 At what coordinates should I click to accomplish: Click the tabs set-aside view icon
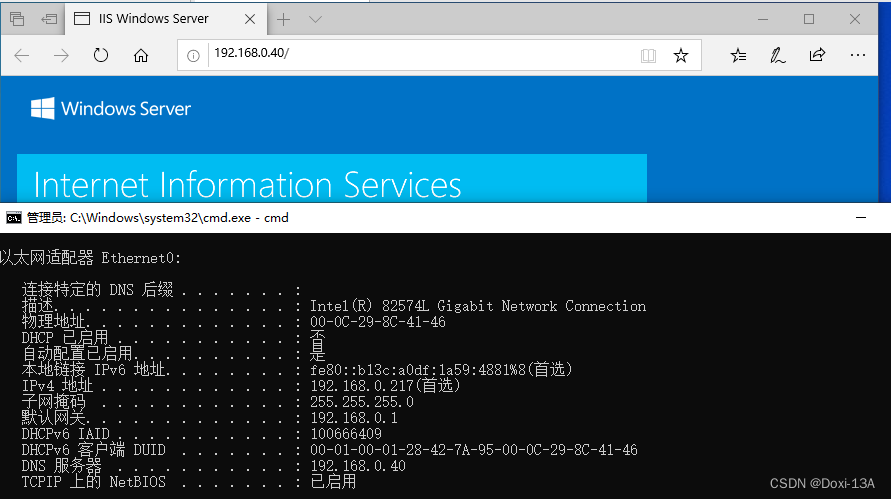(x=17, y=19)
